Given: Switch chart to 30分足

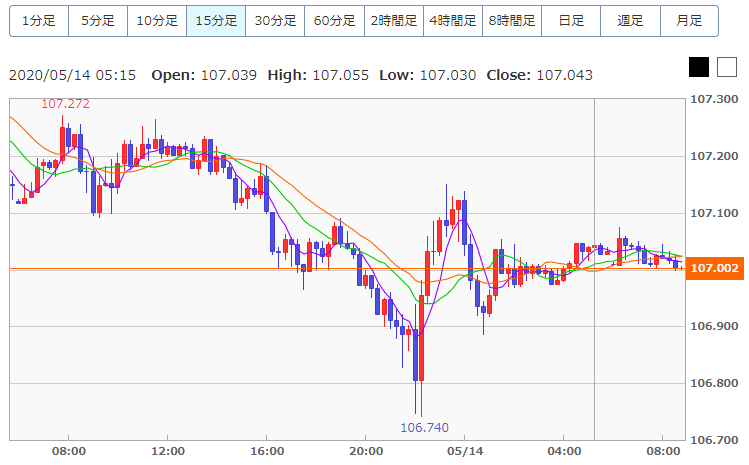Looking at the screenshot, I should 275,21.
